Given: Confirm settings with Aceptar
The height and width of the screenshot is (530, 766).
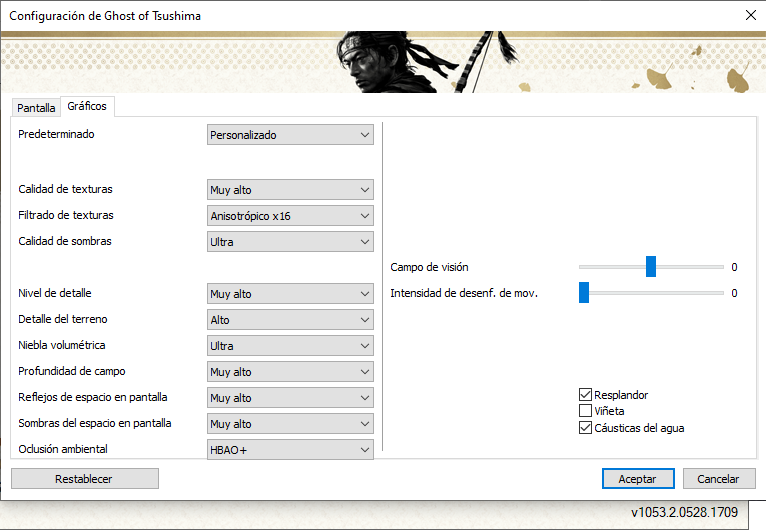Looking at the screenshot, I should coord(638,479).
